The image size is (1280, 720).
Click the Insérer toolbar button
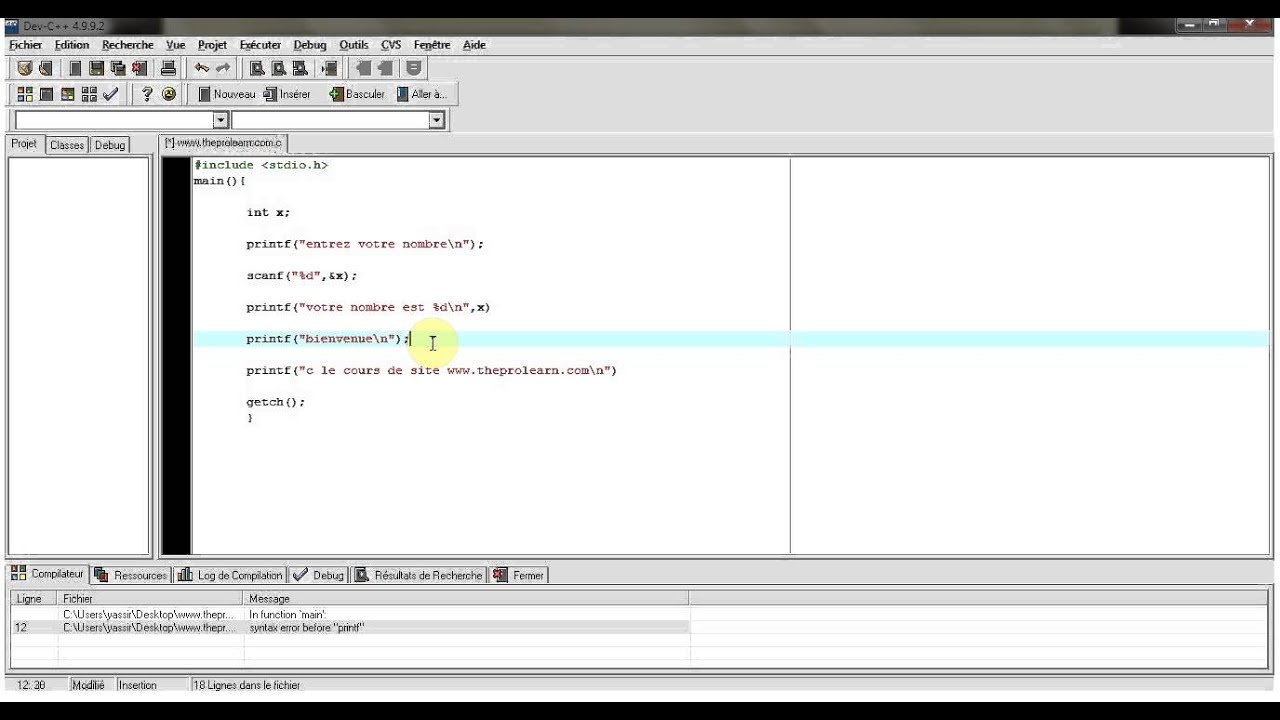point(288,94)
